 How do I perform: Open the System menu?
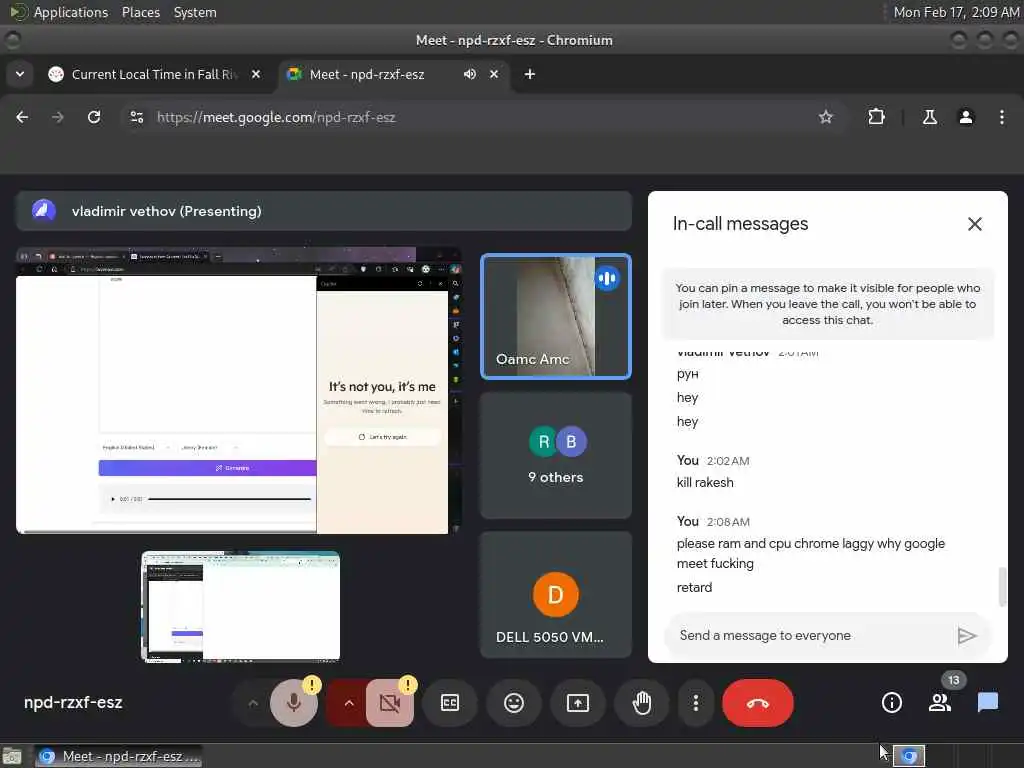[x=195, y=12]
